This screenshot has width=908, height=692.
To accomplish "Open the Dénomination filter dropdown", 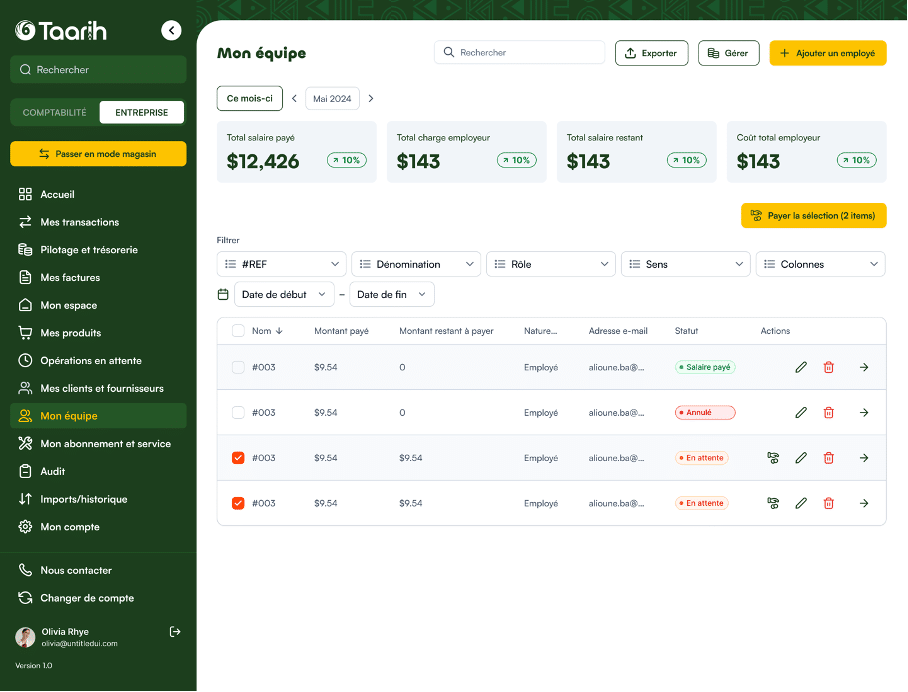I will [x=416, y=264].
